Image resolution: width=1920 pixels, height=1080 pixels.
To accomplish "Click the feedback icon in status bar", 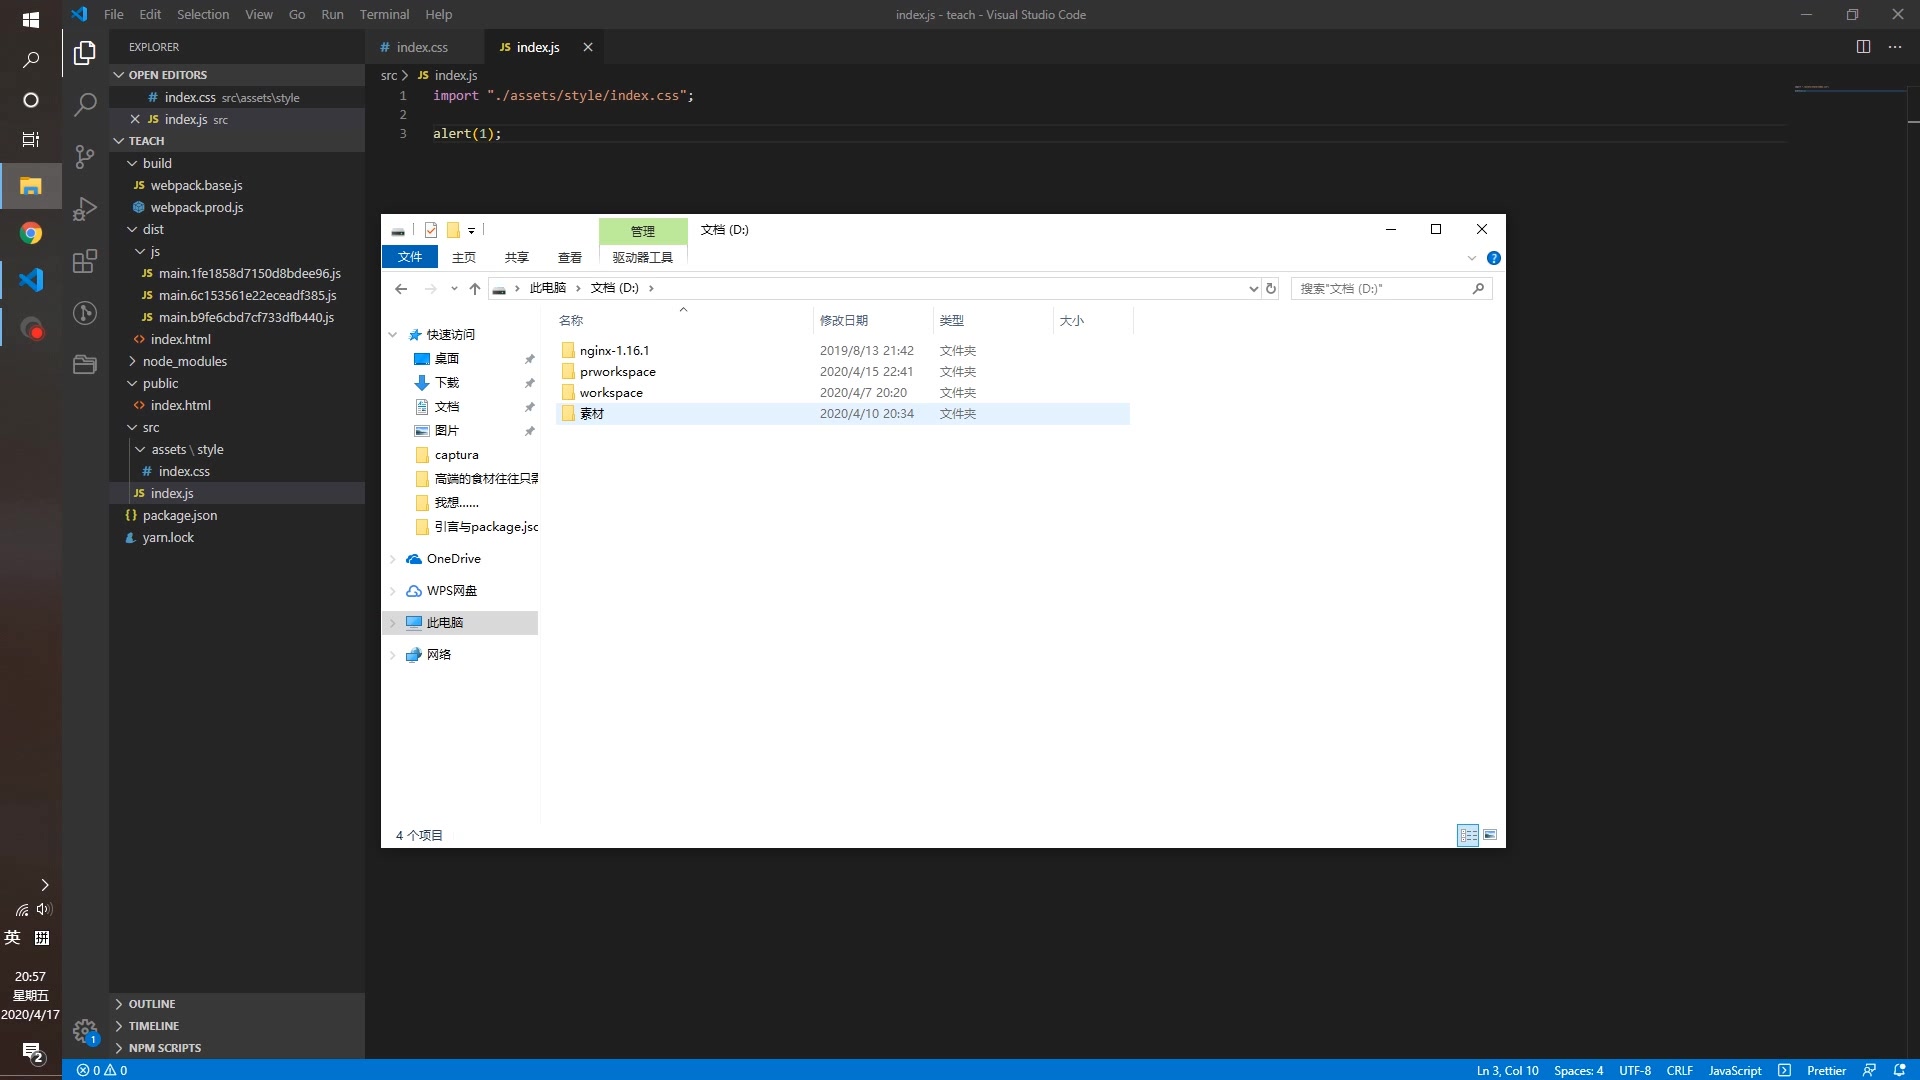I will [x=1869, y=1070].
